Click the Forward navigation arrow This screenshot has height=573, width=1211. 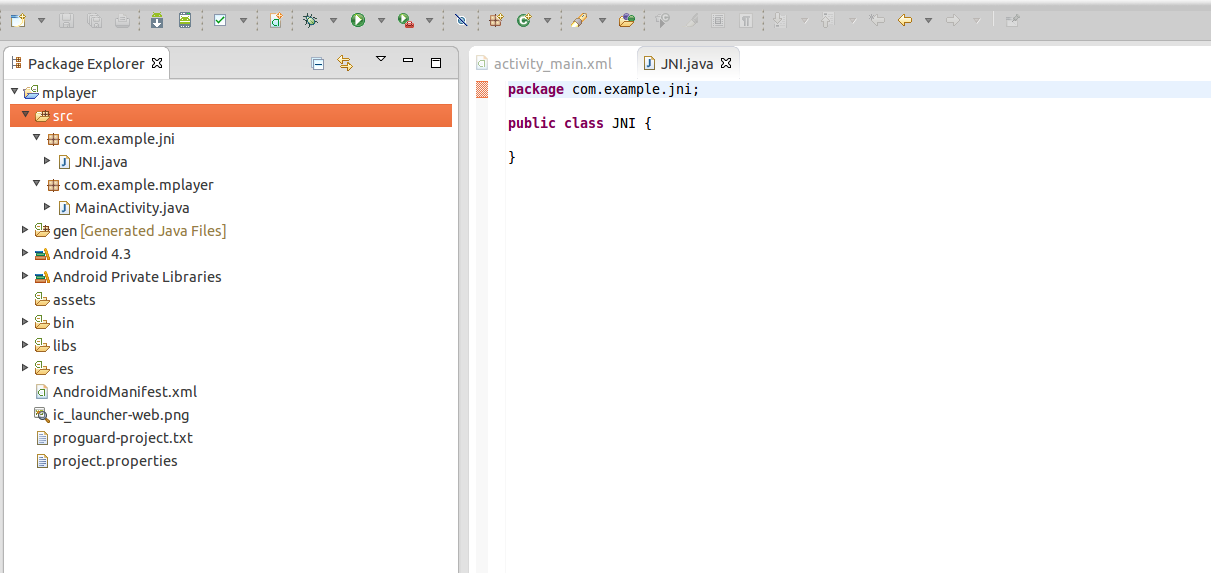click(953, 20)
